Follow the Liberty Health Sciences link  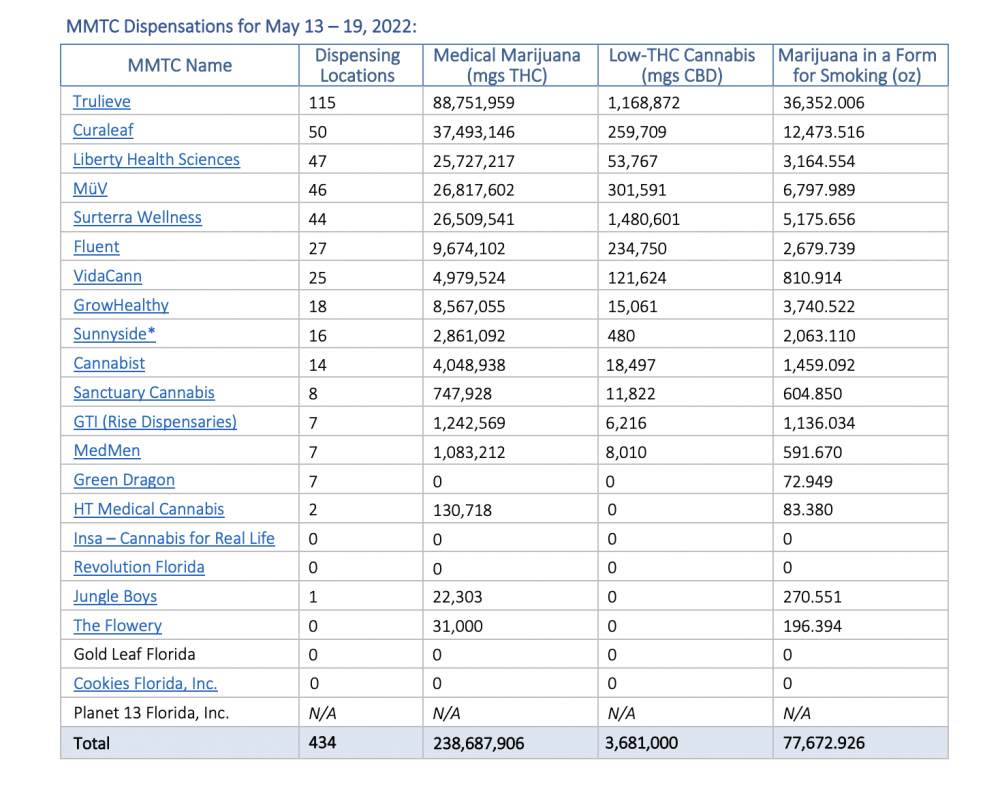point(156,159)
